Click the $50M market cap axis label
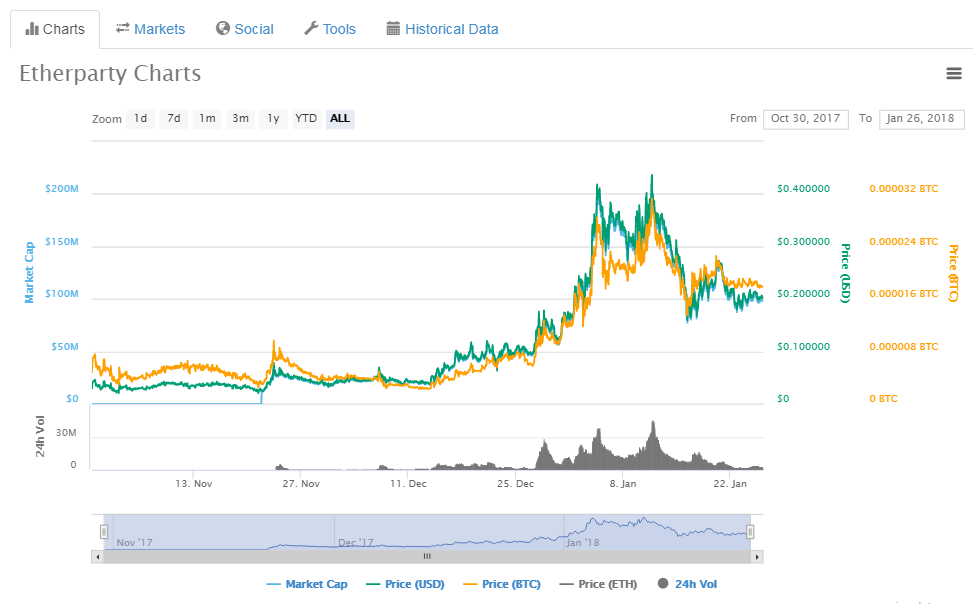The height and width of the screenshot is (604, 980). [x=65, y=347]
